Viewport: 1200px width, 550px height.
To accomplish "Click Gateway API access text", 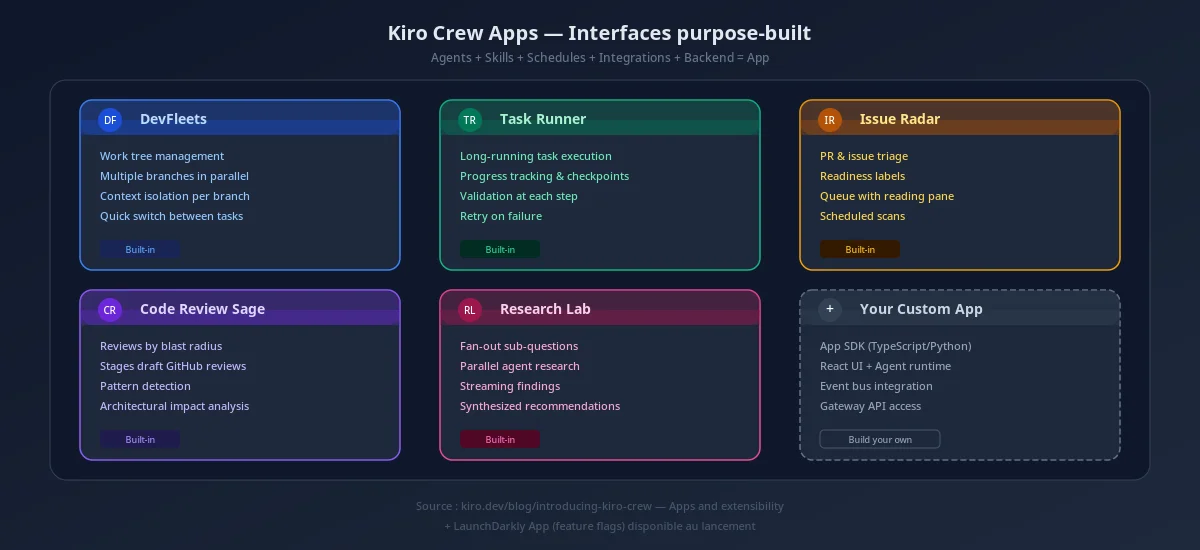I will pos(870,406).
